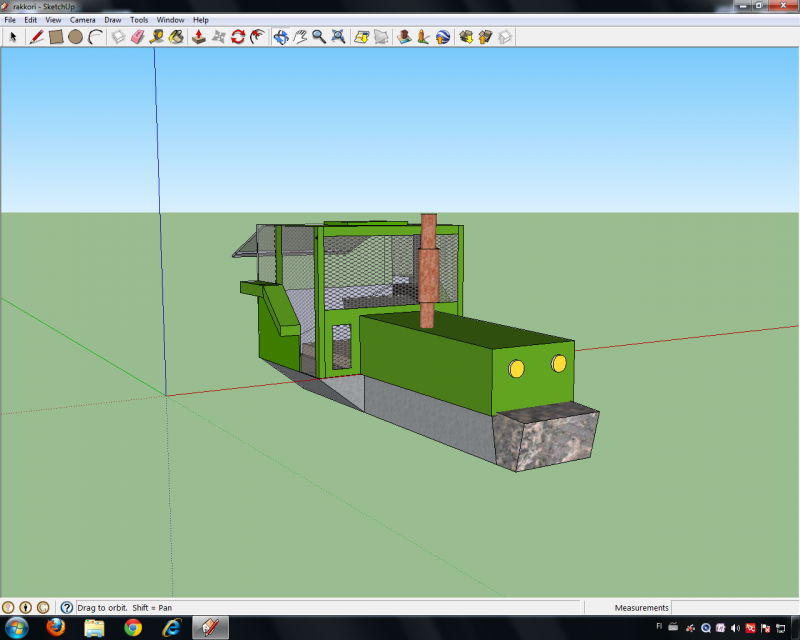Click the Measurements input box
The width and height of the screenshot is (800, 640).
coord(735,607)
